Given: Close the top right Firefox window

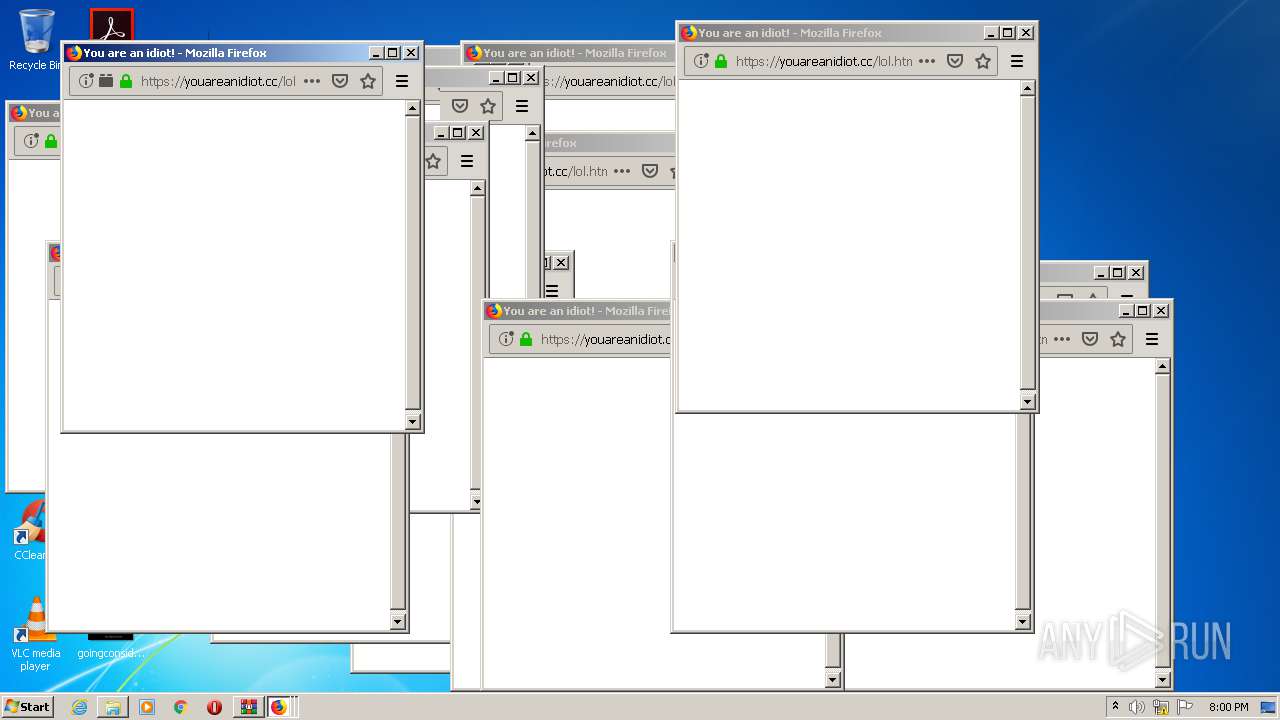Looking at the screenshot, I should point(1025,33).
